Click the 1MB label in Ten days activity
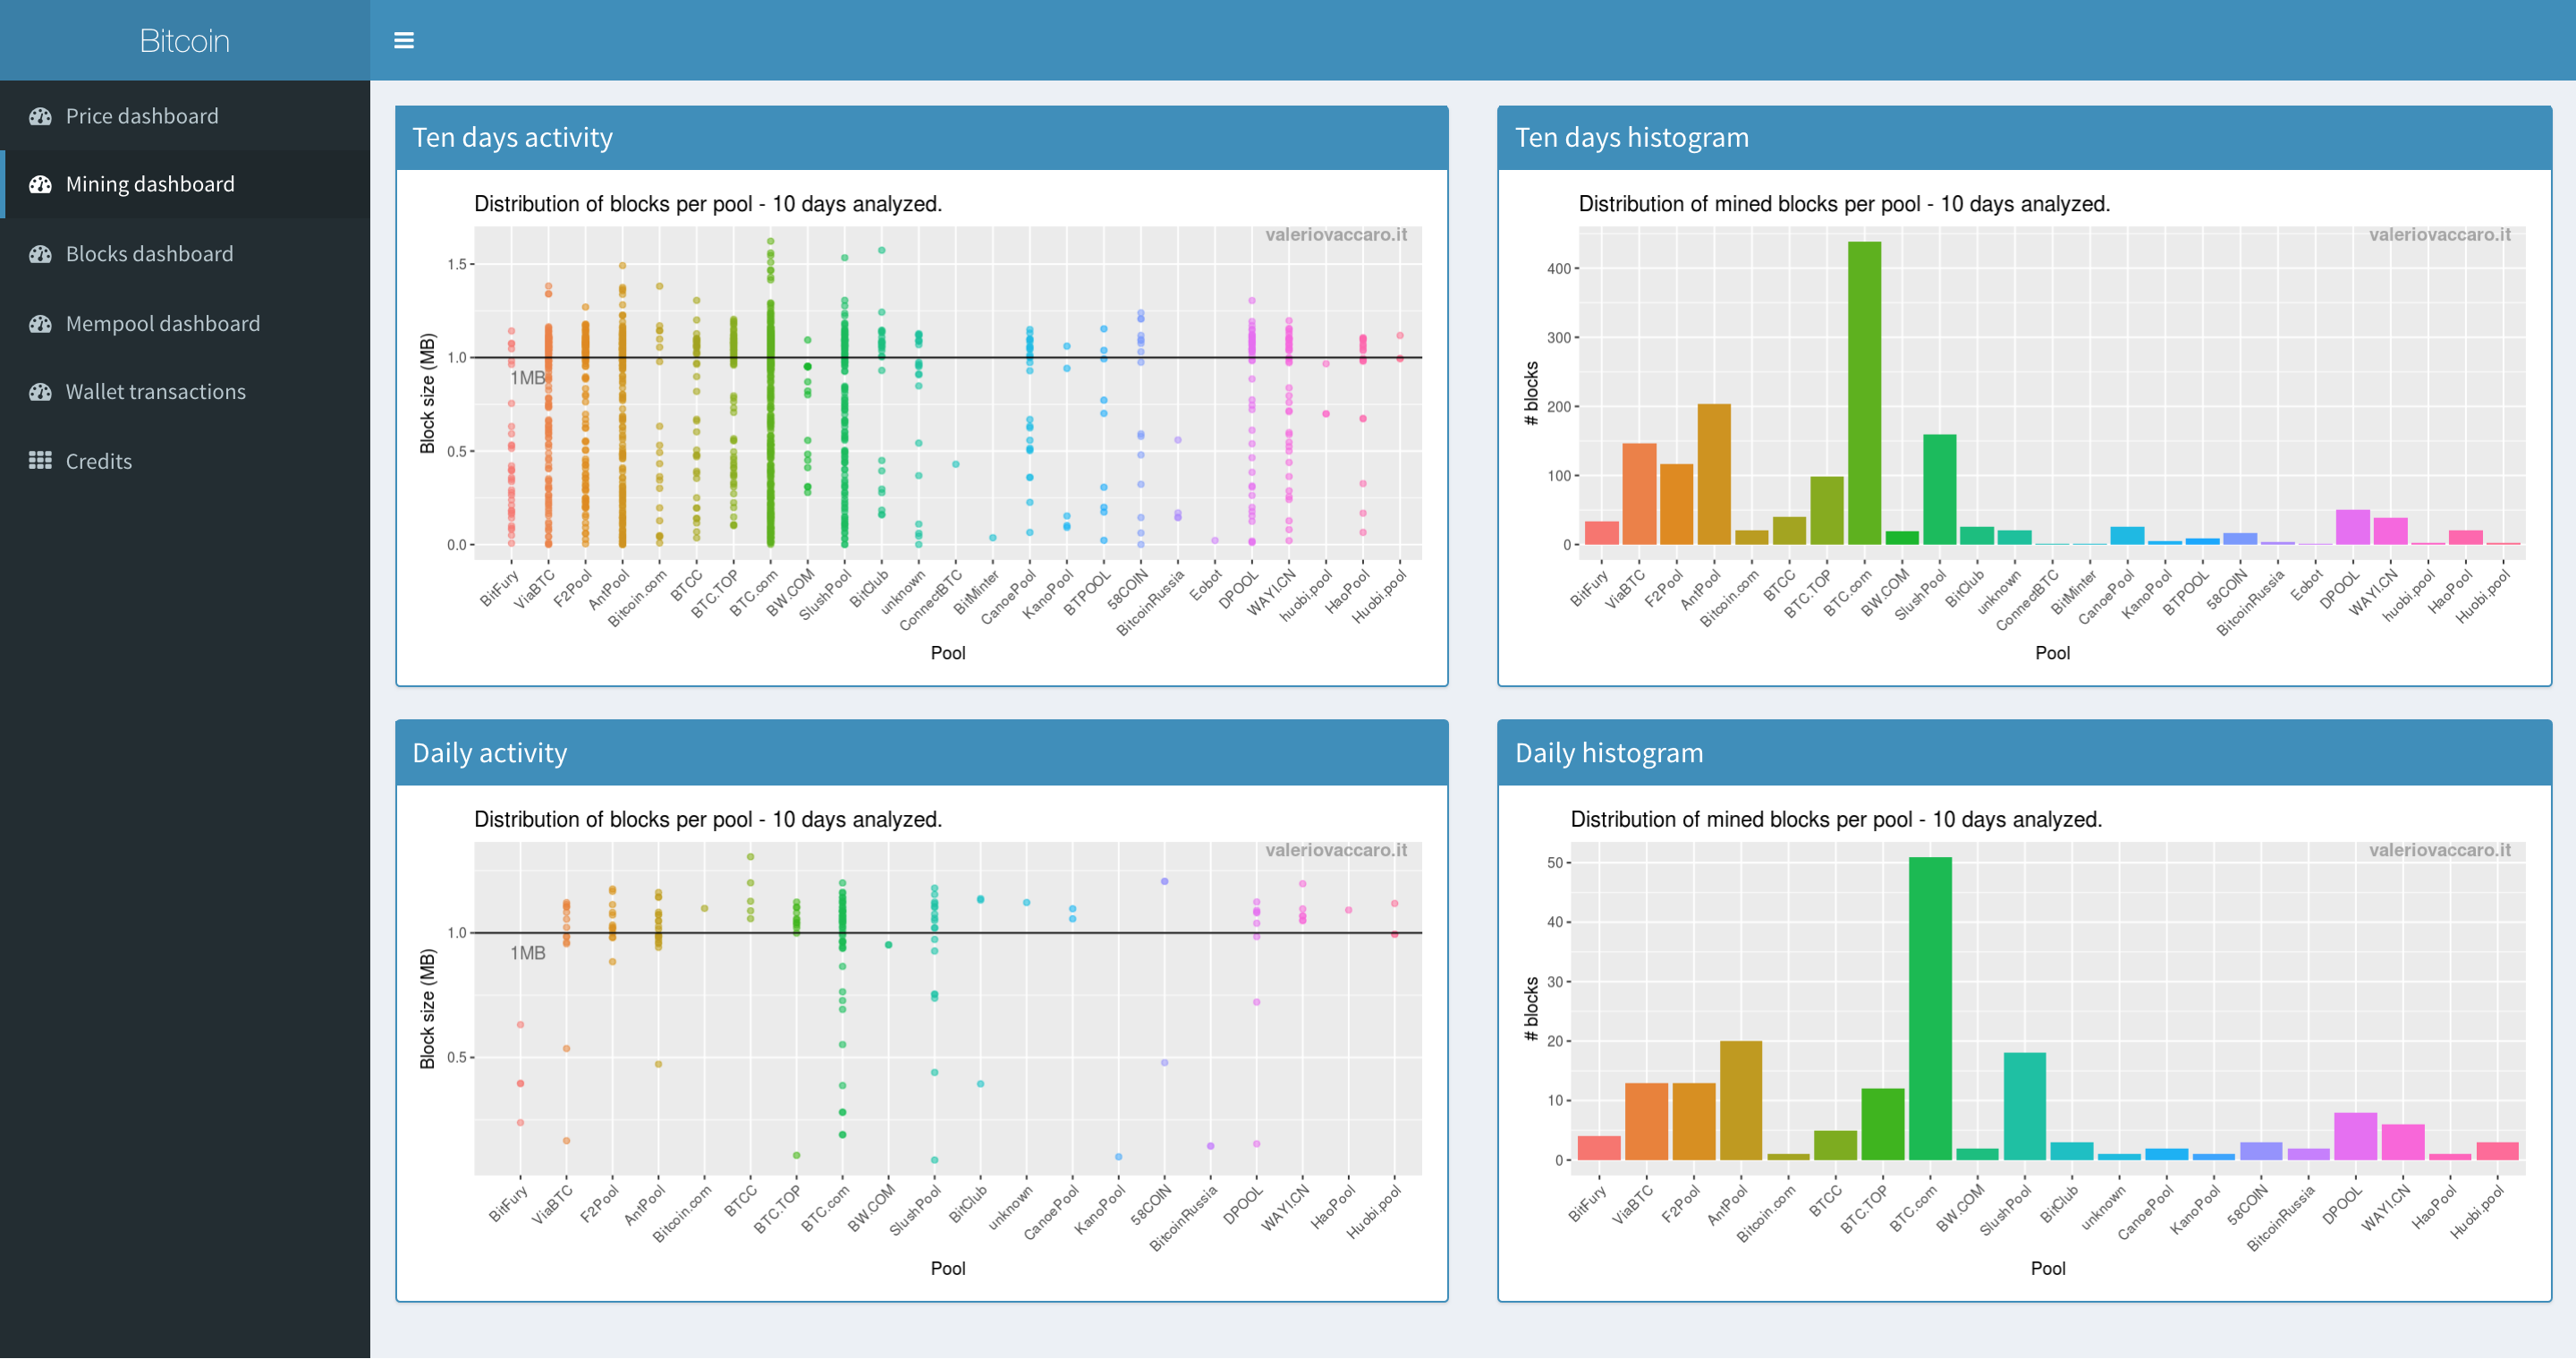The image size is (2576, 1359). pyautogui.click(x=527, y=378)
